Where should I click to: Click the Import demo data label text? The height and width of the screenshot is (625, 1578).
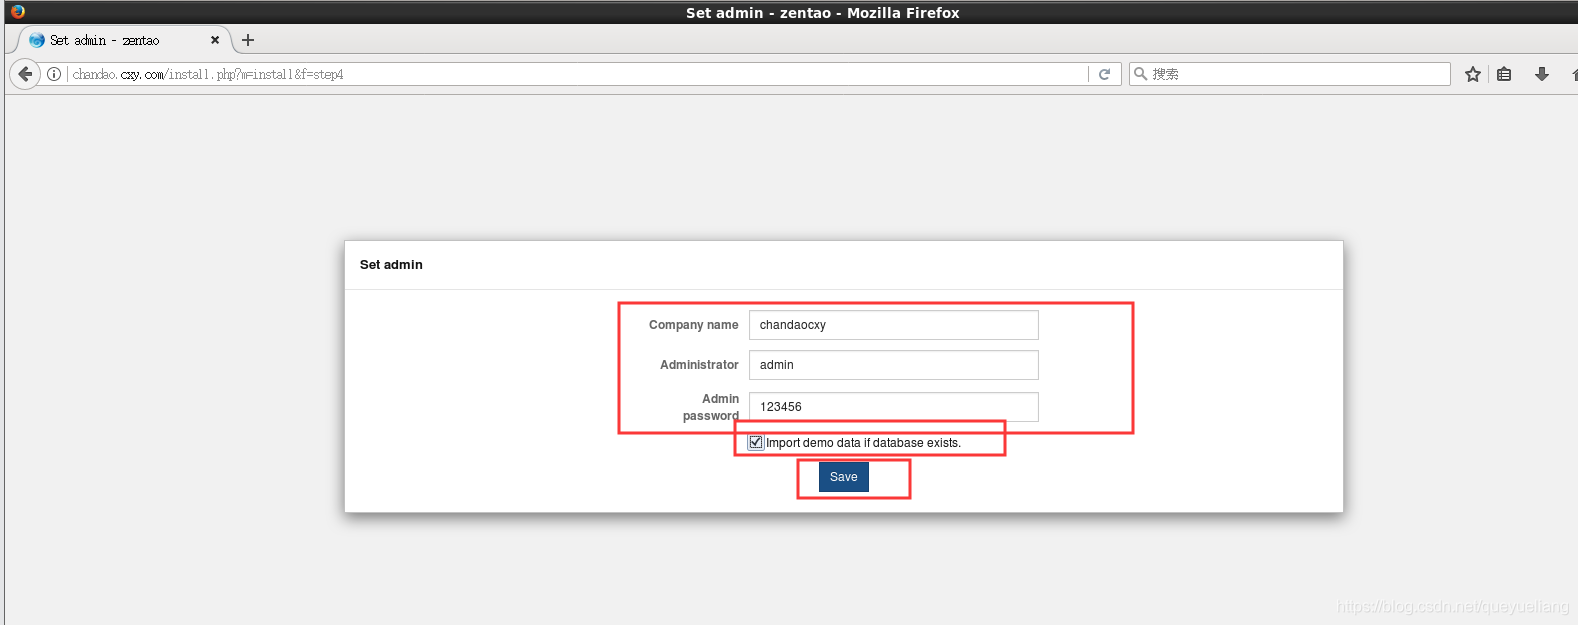(x=863, y=443)
